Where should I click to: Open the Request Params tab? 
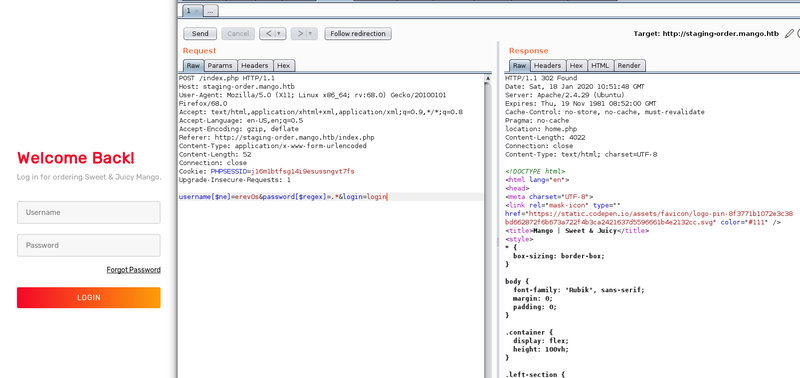220,66
